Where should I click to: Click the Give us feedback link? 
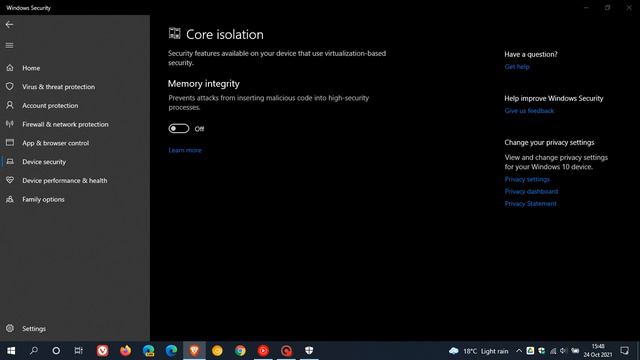coord(529,111)
